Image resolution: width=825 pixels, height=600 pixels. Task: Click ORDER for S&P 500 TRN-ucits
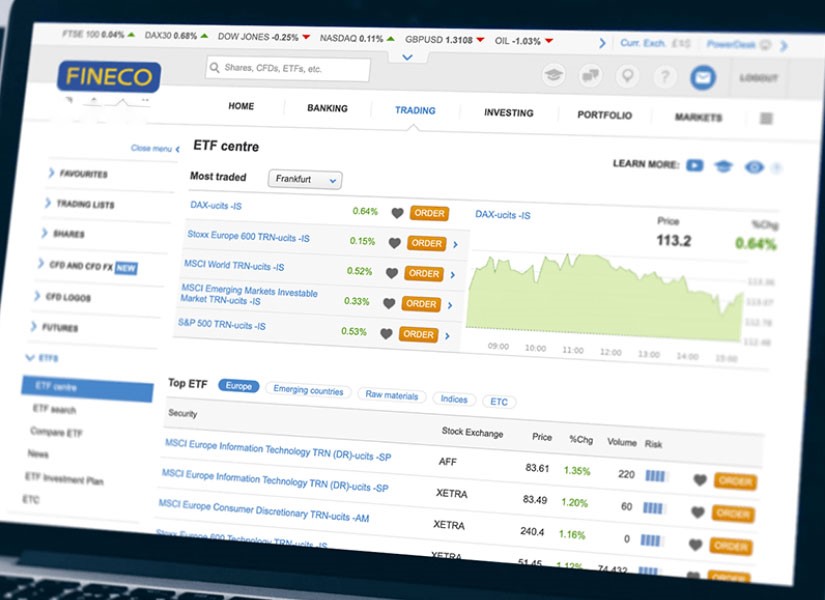tap(418, 334)
